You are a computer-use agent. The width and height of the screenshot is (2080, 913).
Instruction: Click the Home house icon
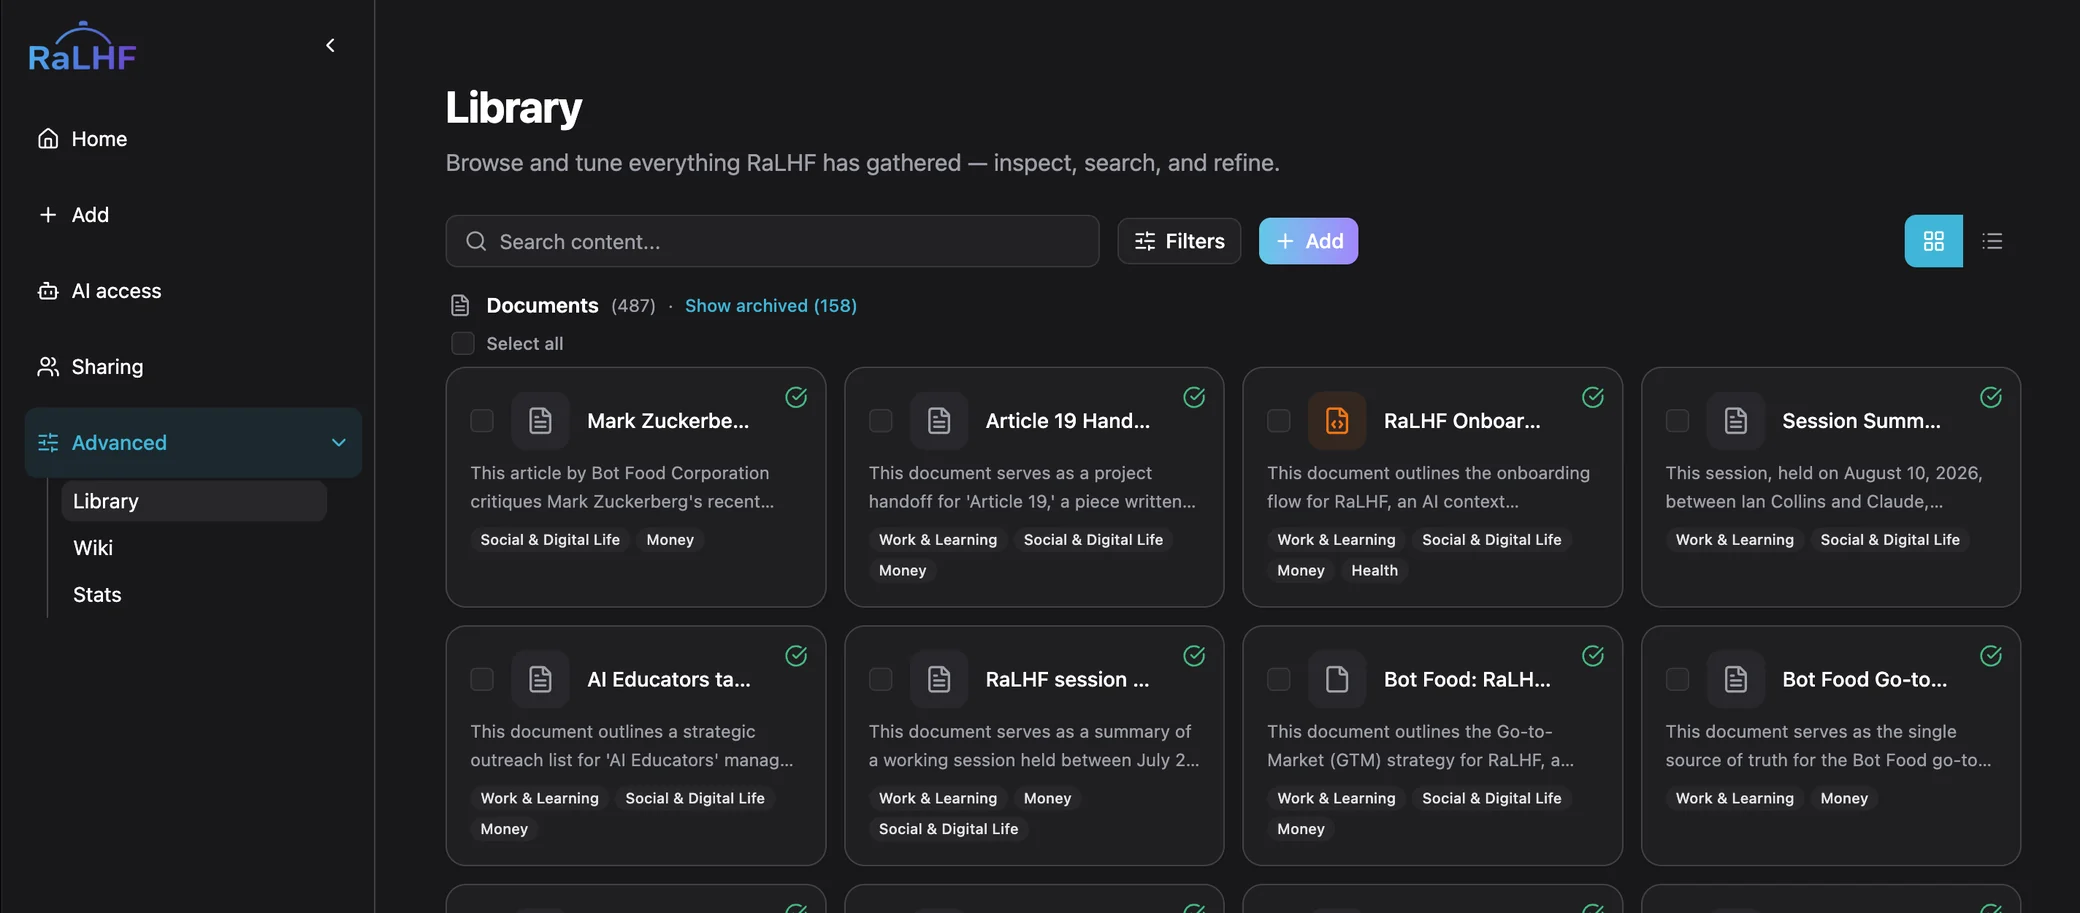point(48,139)
